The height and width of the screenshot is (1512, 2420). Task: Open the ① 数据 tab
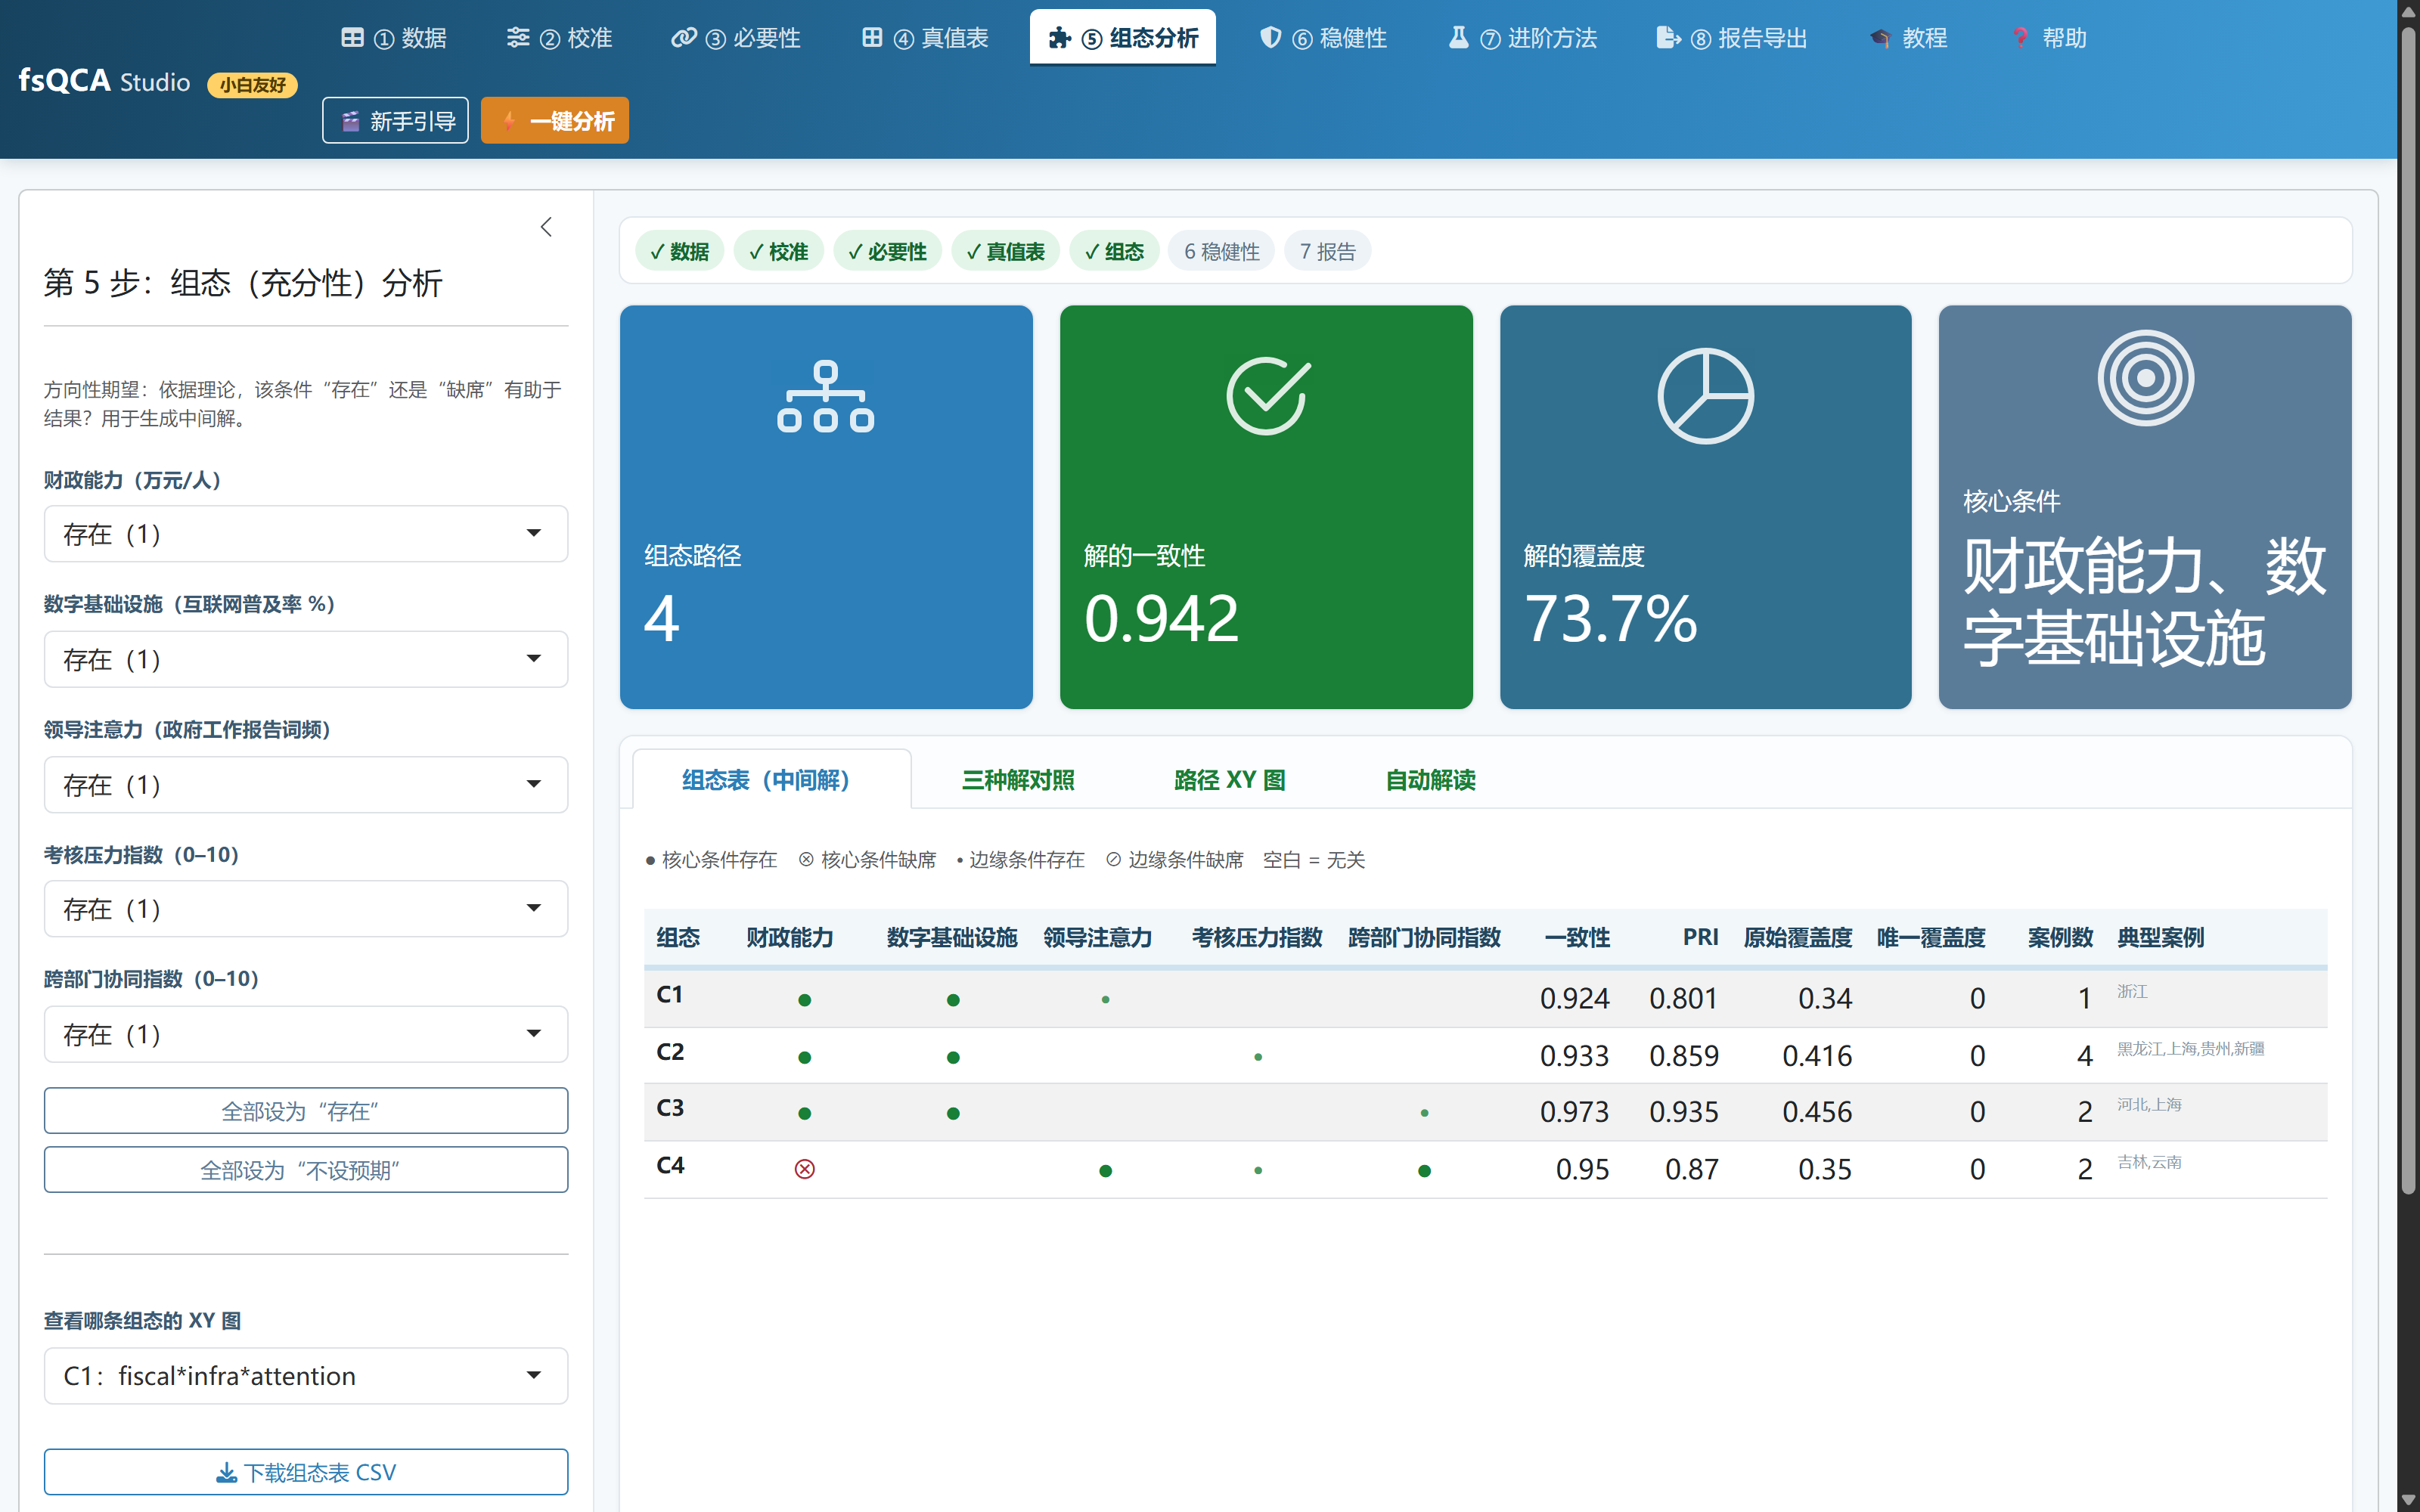[393, 38]
